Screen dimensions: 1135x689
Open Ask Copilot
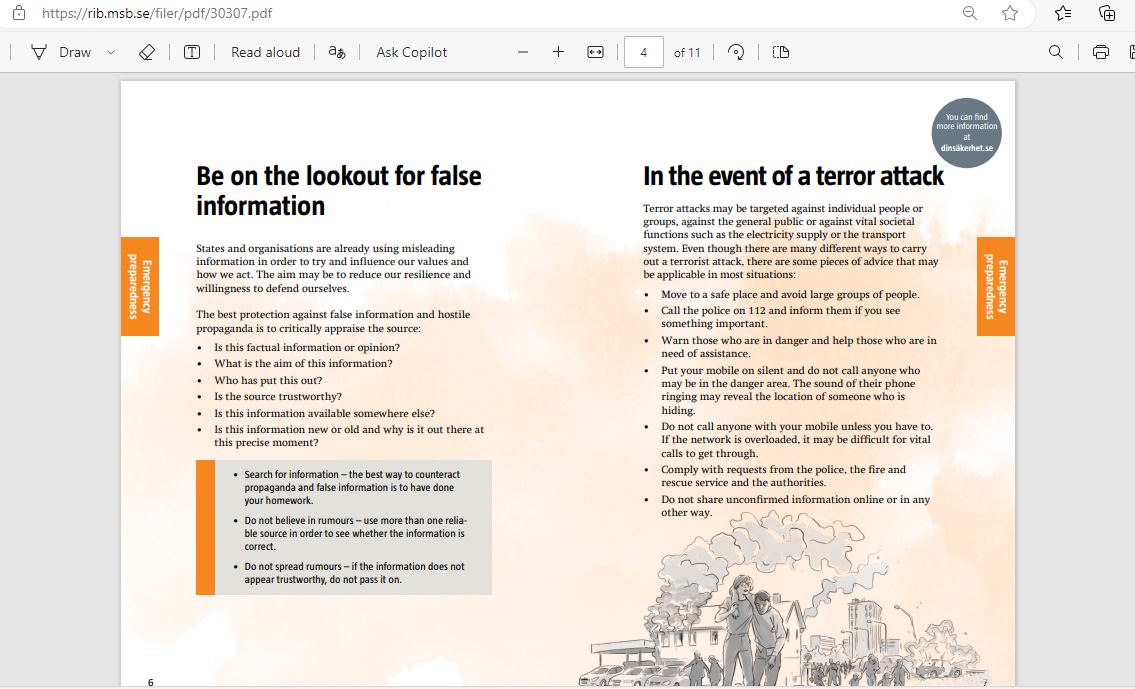coord(411,52)
